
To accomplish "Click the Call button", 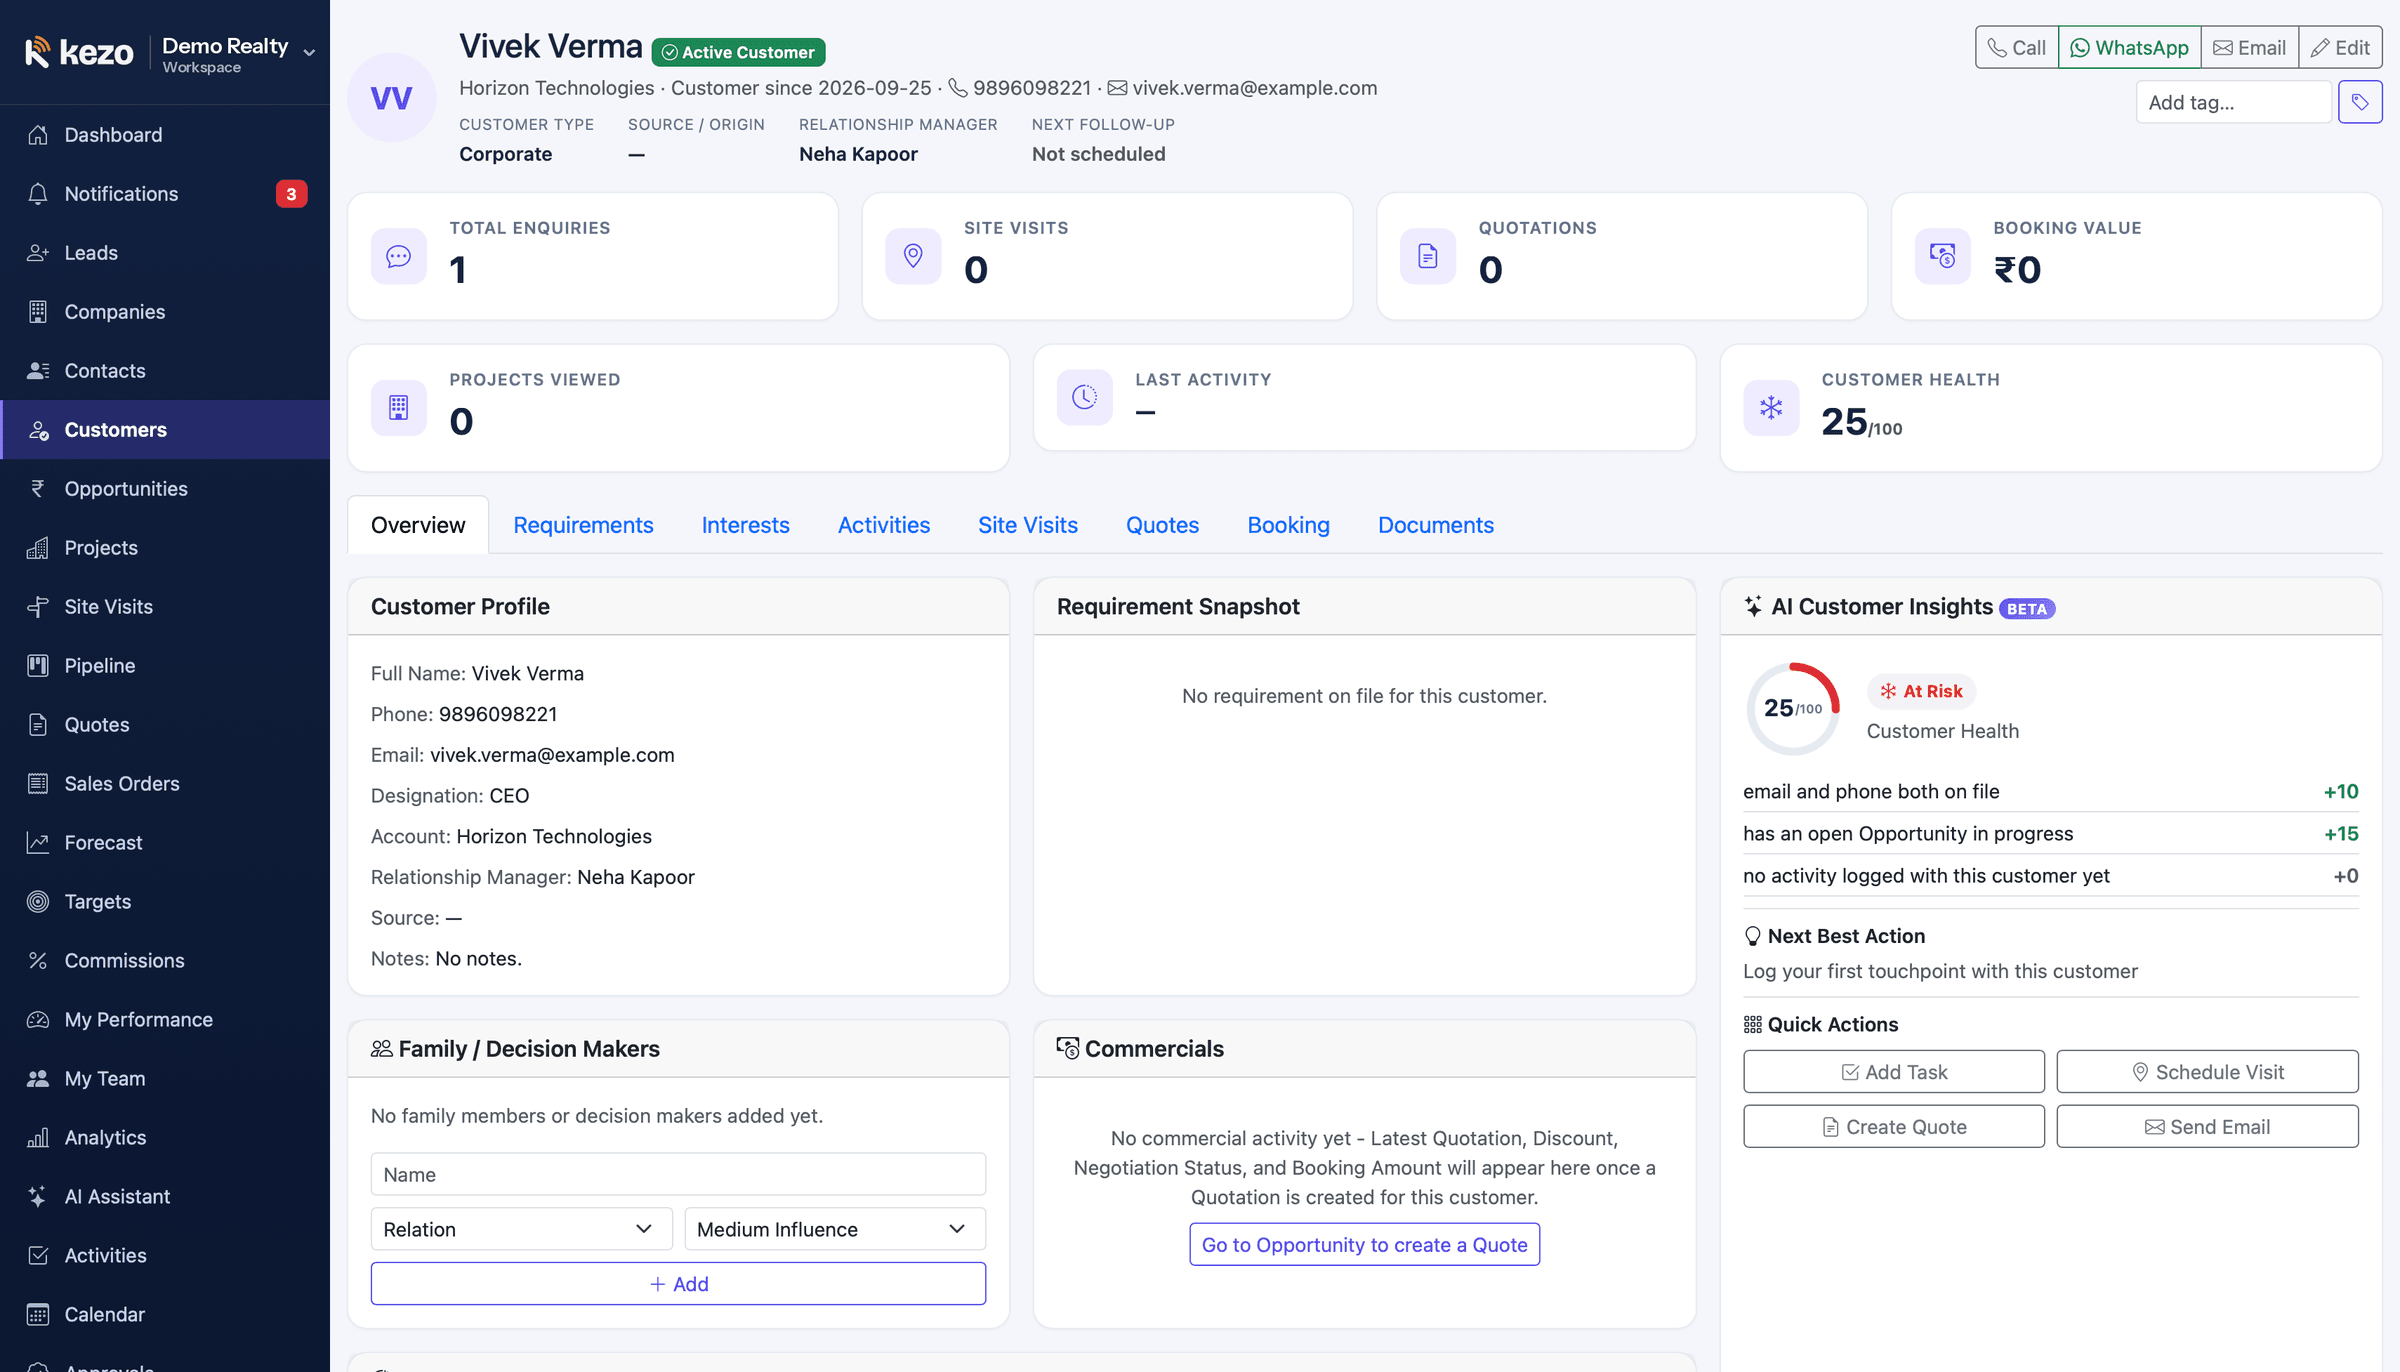I will 2016,47.
